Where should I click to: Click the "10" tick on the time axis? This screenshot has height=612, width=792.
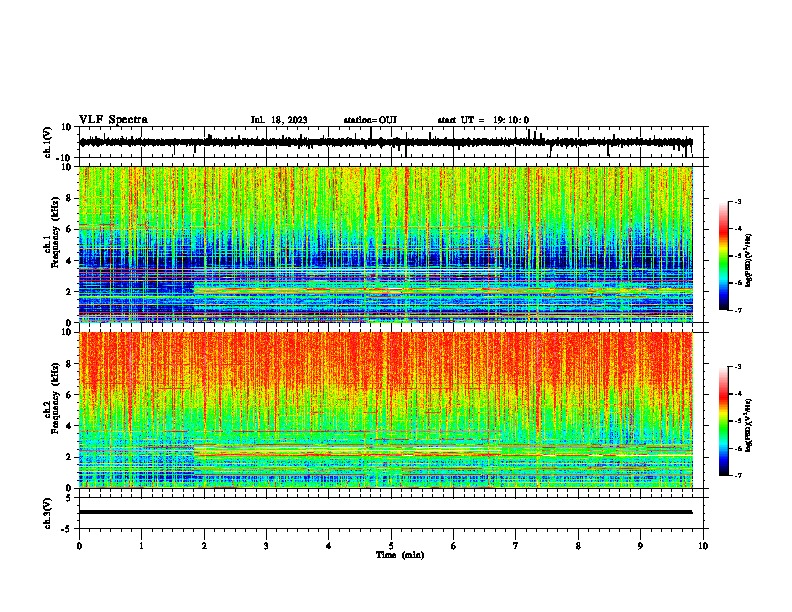click(703, 546)
